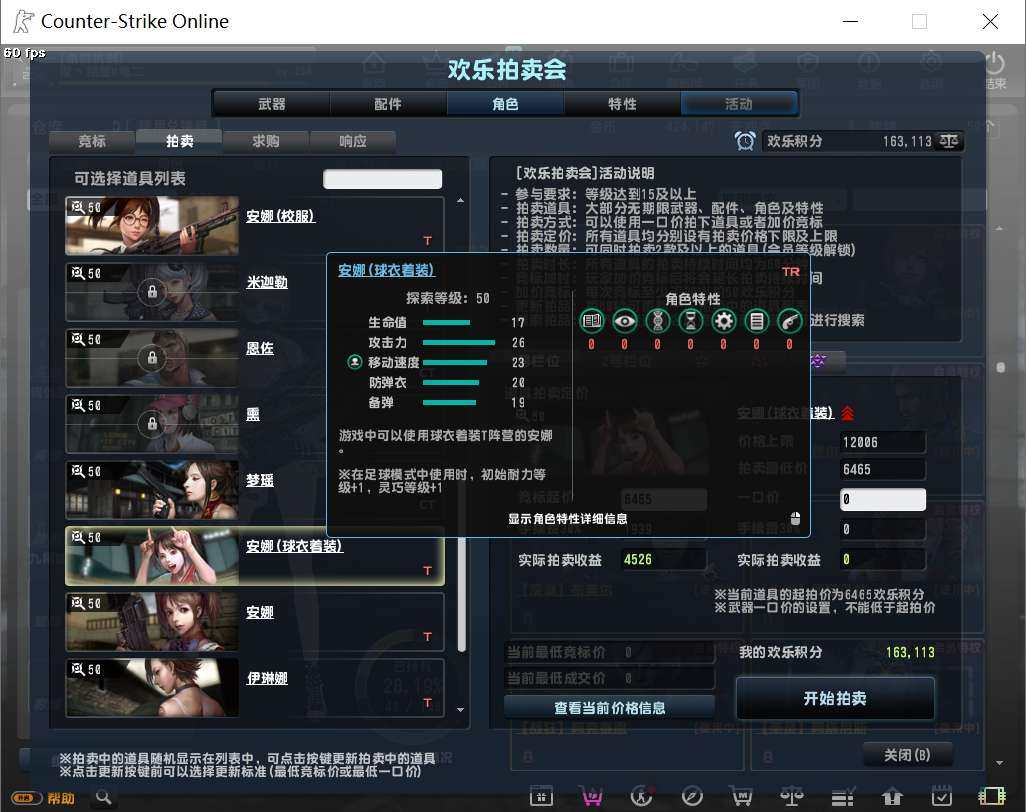Open the calendar checkmark icon
The image size is (1026, 812).
(942, 796)
